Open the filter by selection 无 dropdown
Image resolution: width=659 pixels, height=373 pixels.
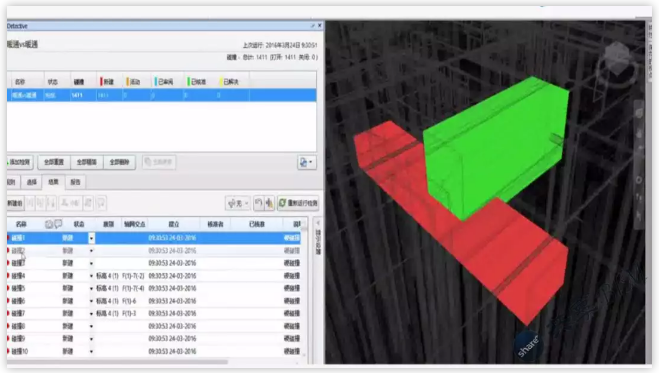238,203
